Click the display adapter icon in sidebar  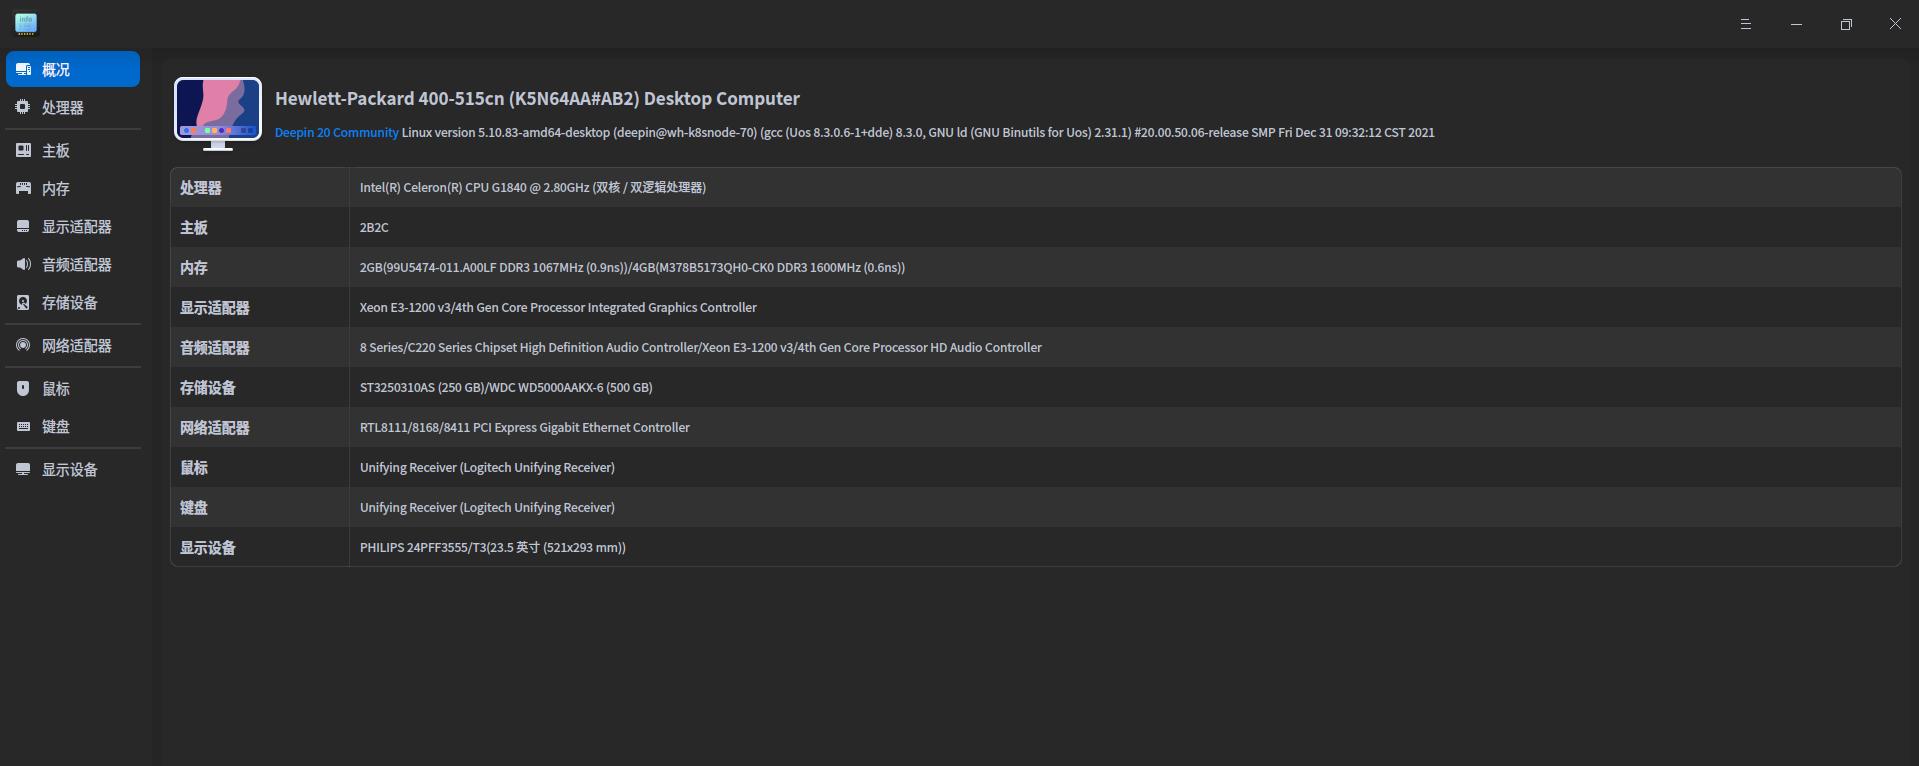point(23,226)
